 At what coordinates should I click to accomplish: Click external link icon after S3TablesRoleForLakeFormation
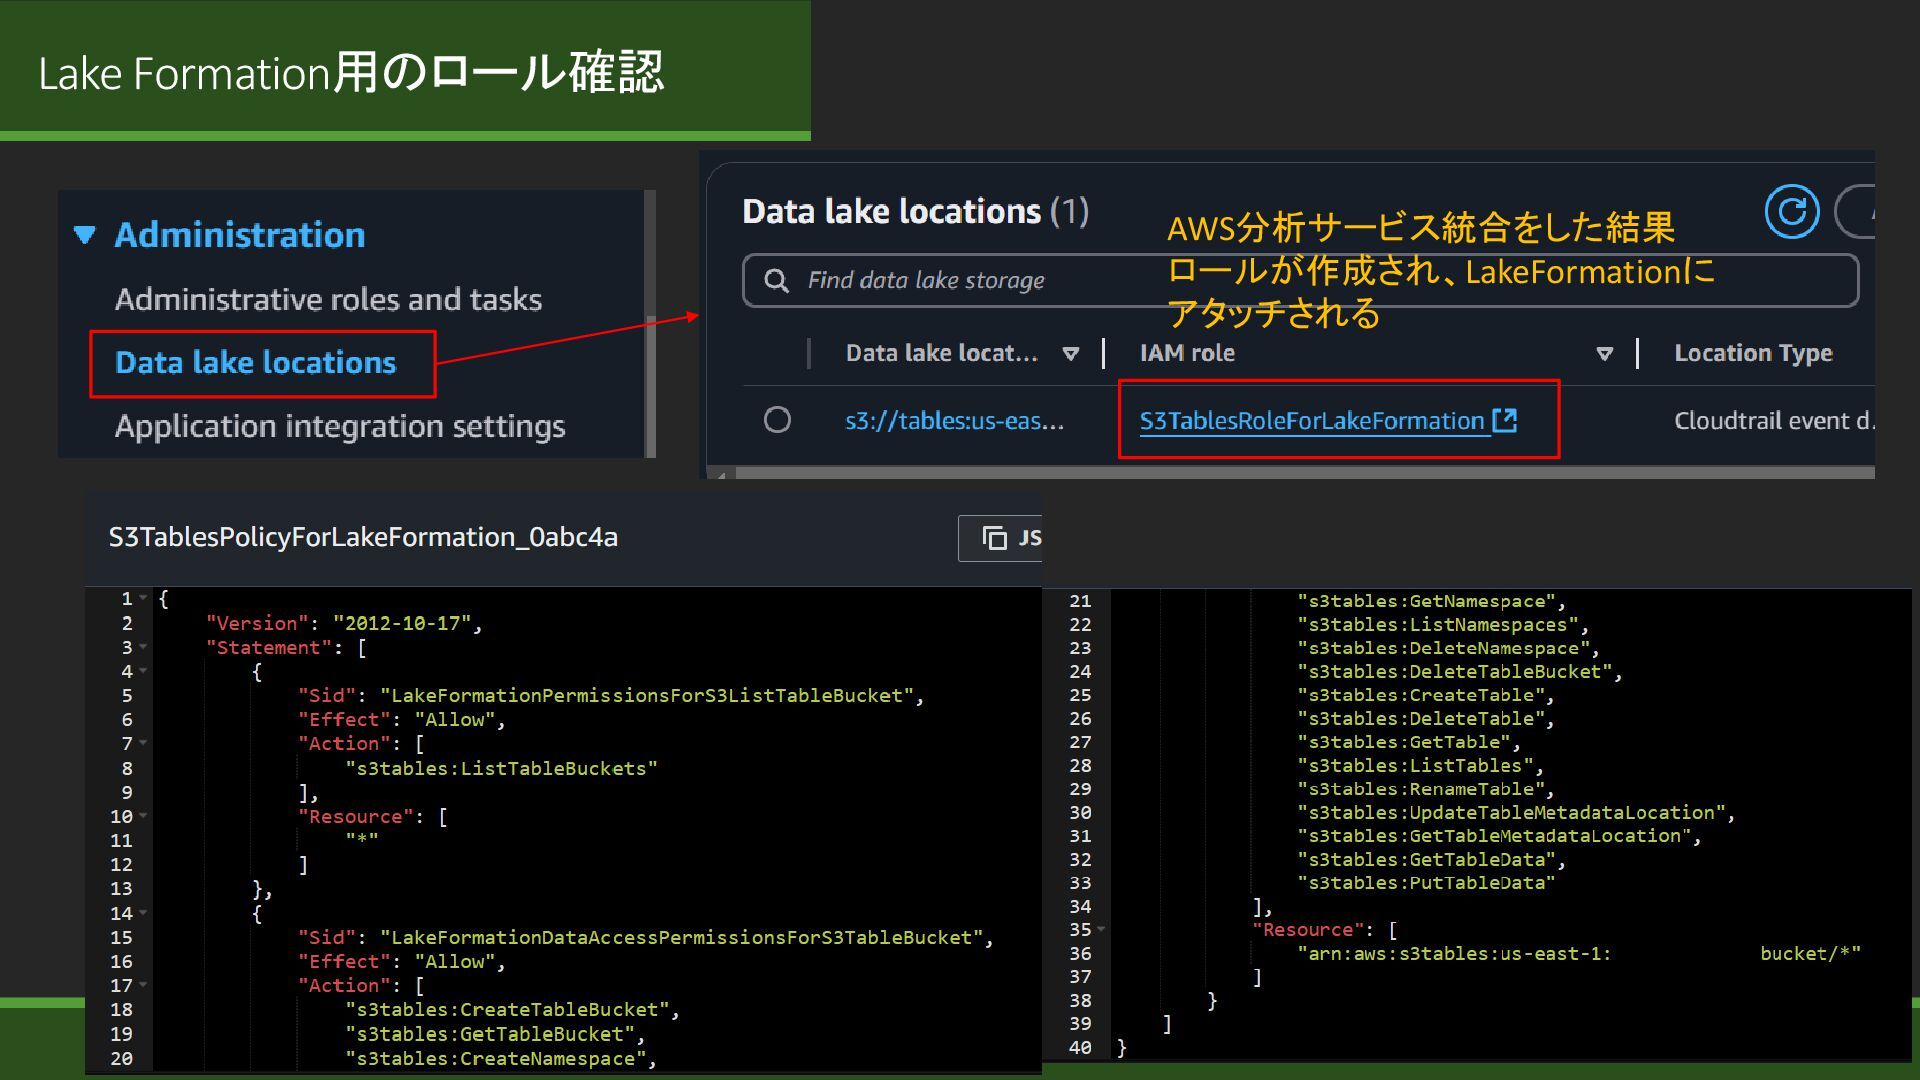tap(1505, 421)
